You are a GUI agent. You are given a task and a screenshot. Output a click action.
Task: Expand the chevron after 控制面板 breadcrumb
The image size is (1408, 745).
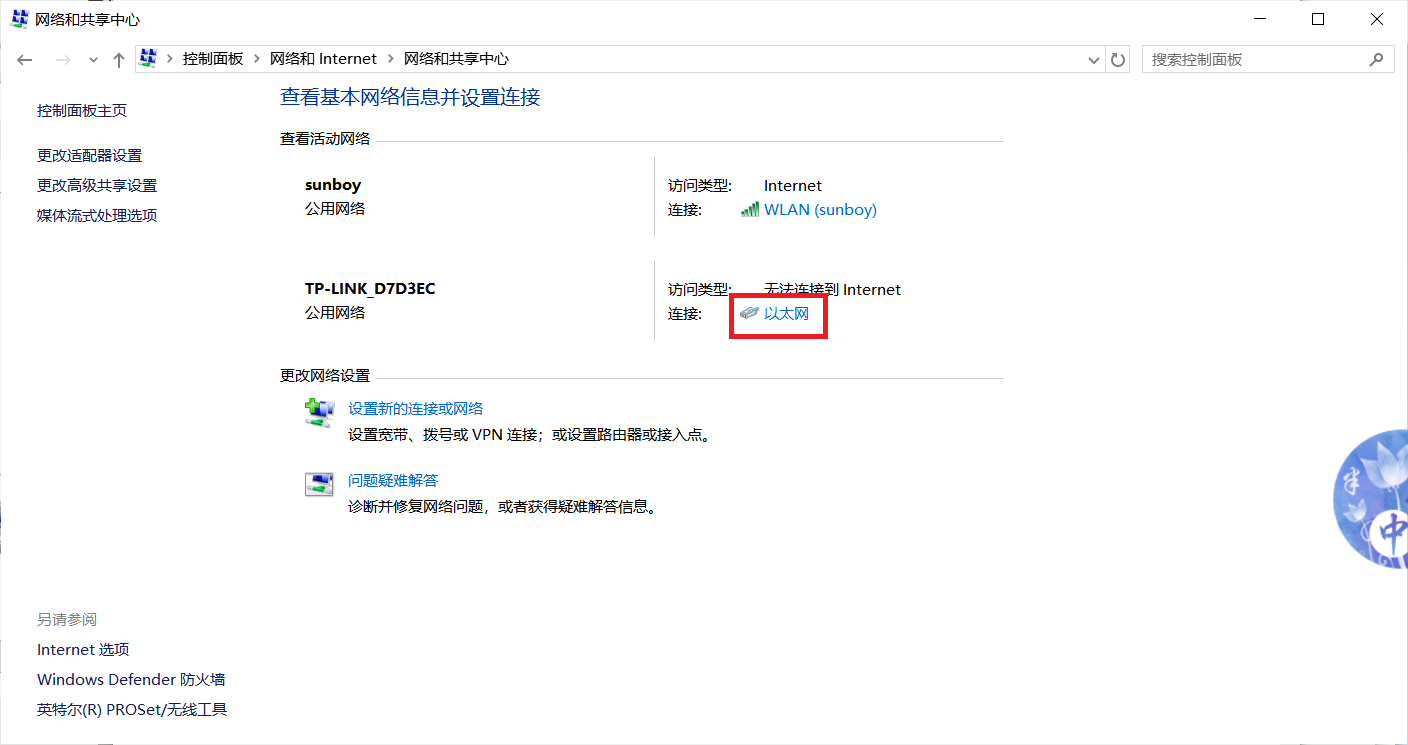257,59
